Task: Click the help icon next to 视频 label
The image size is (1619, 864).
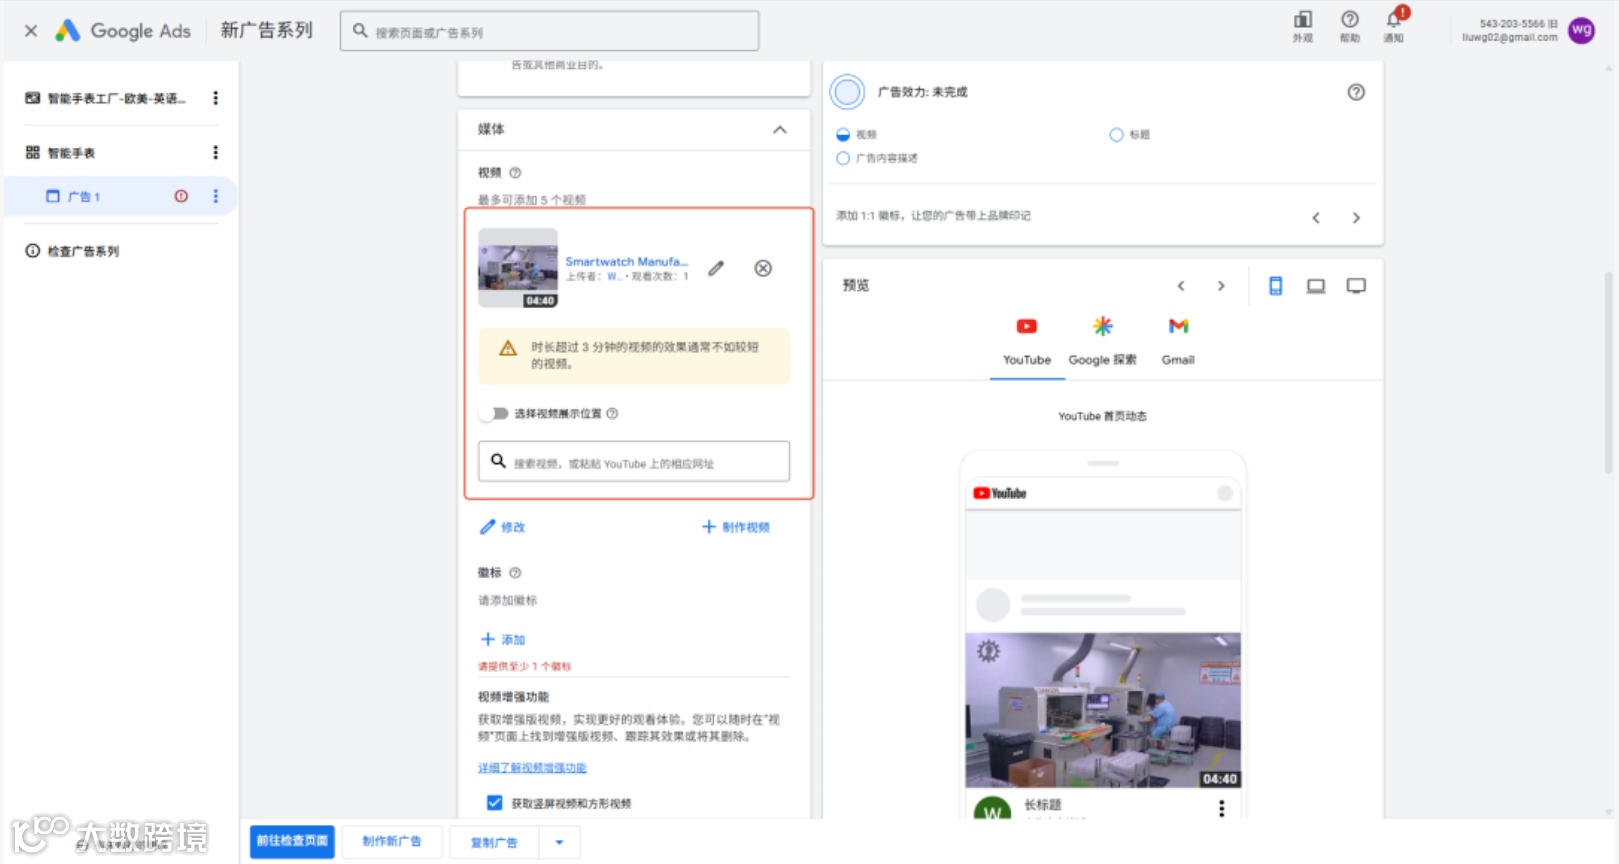Action: [x=515, y=173]
